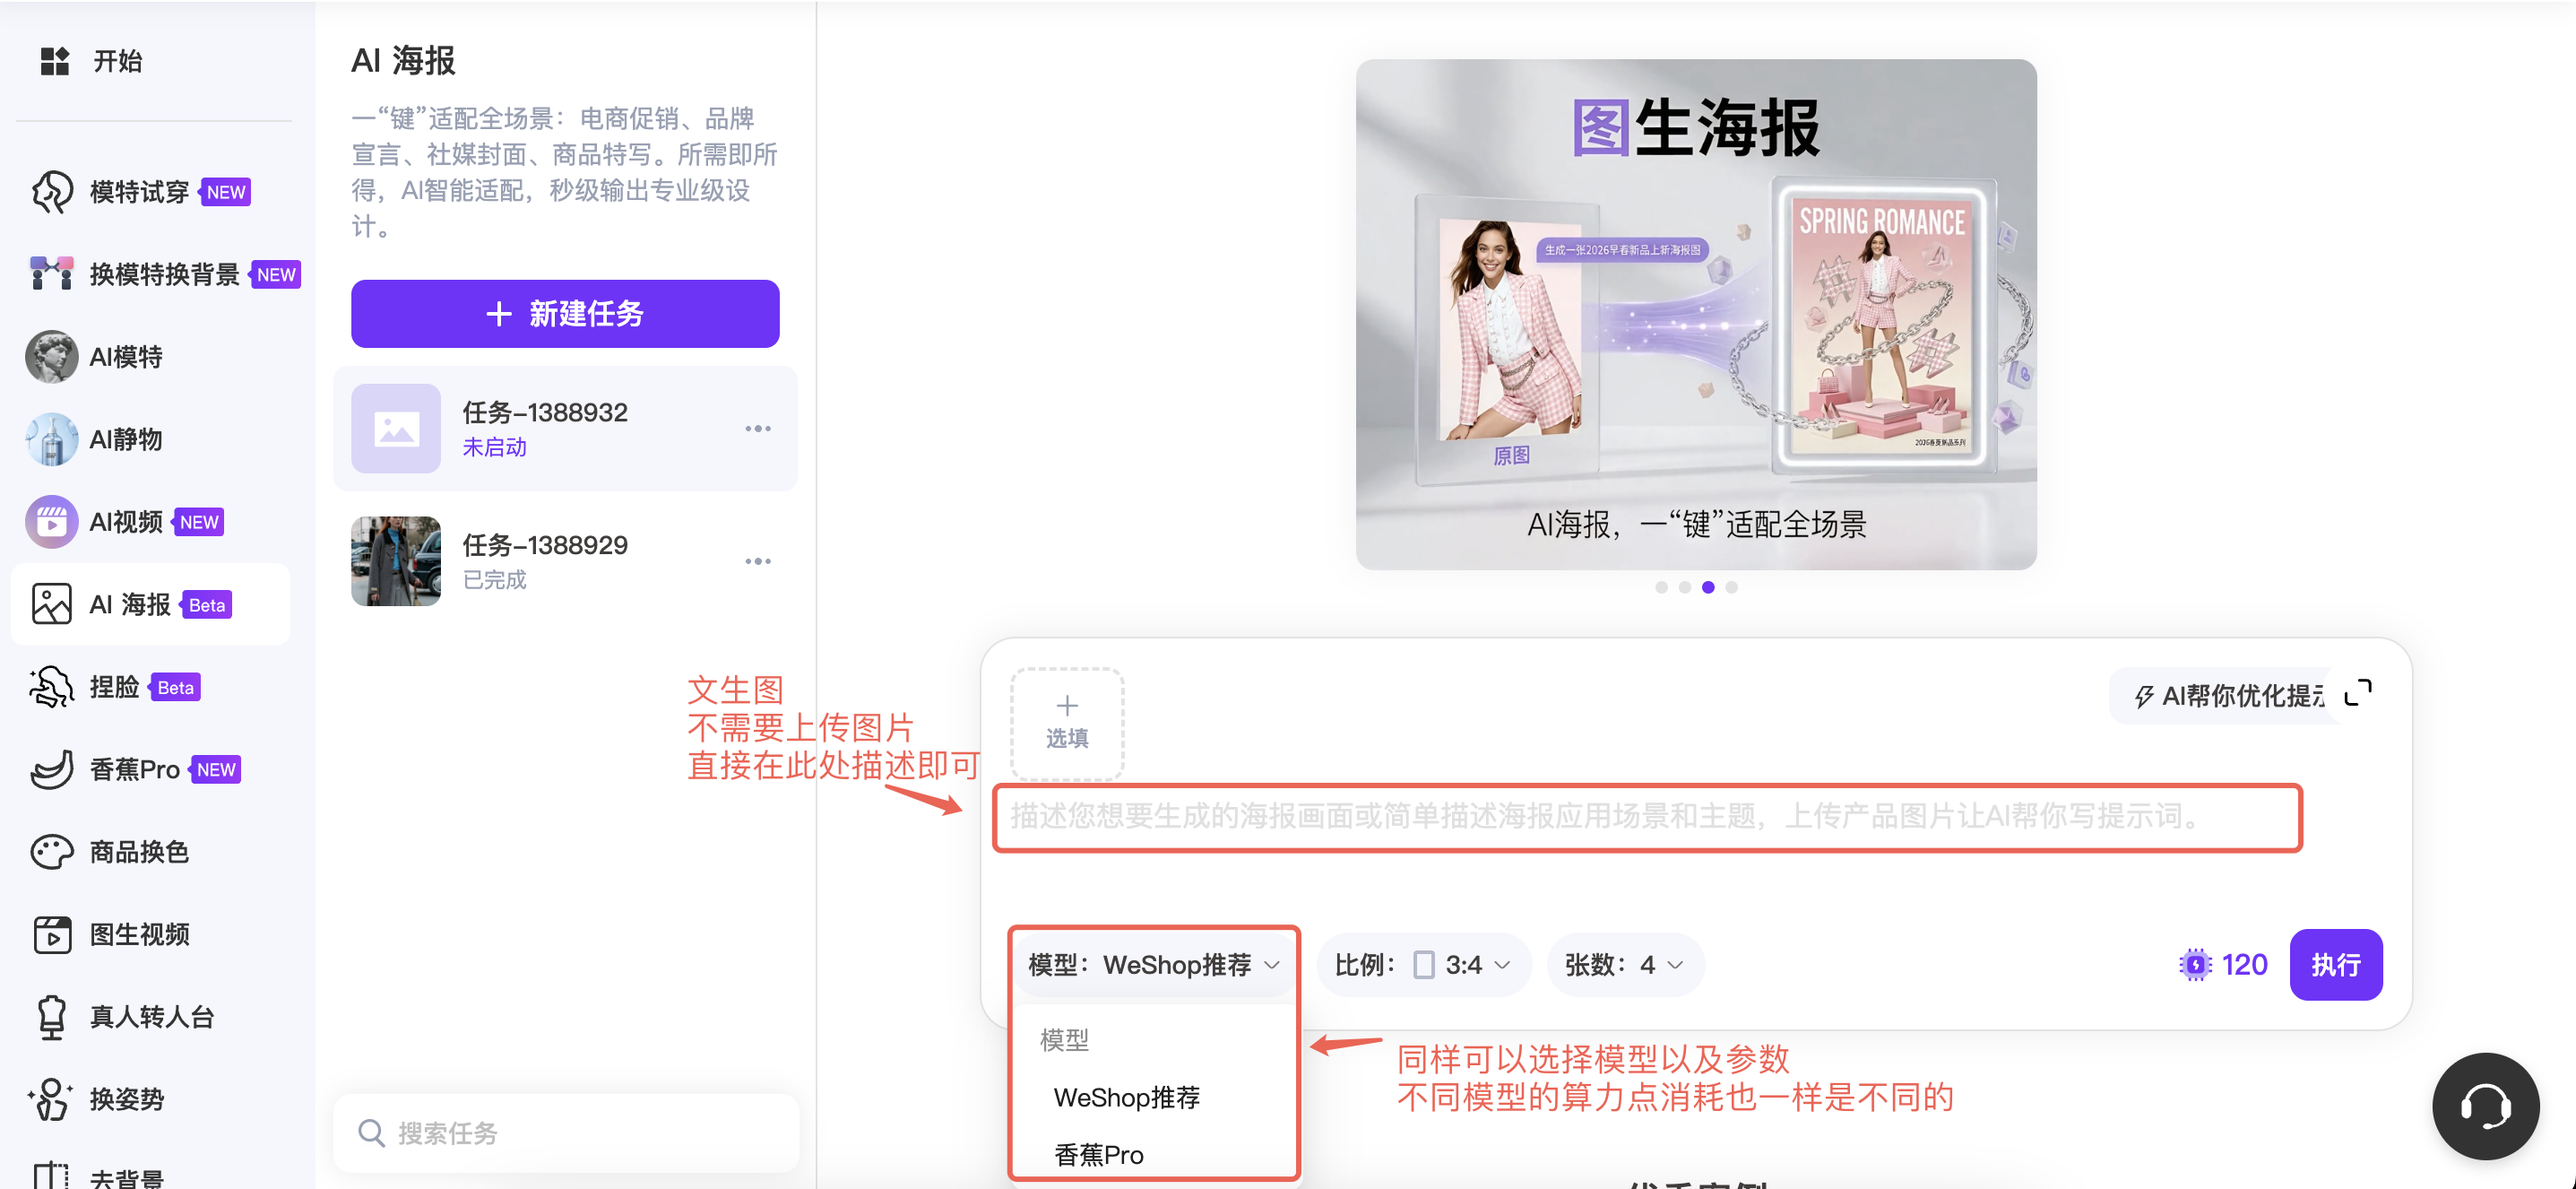
Task: Expand the 比例 3:4 ratio dropdown
Action: coord(1423,964)
